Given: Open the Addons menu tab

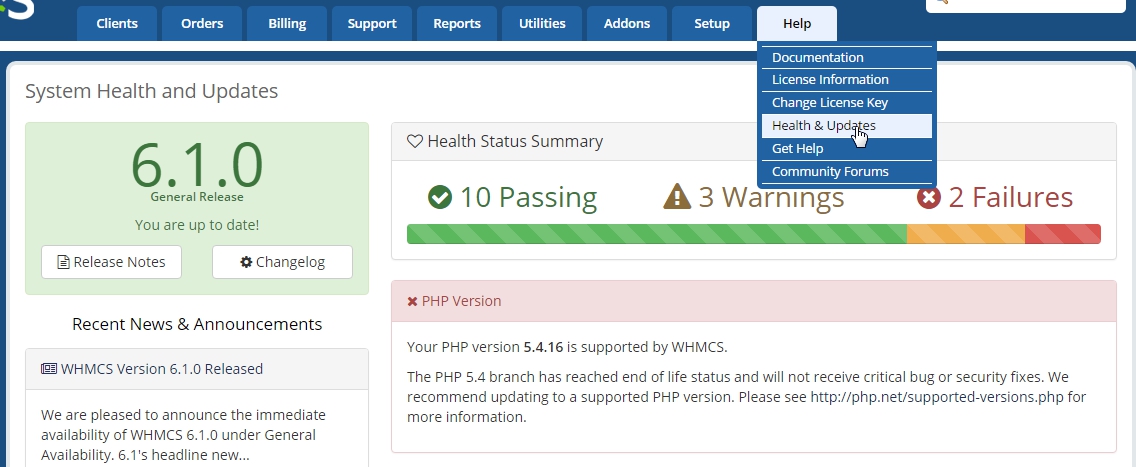Looking at the screenshot, I should coord(627,23).
